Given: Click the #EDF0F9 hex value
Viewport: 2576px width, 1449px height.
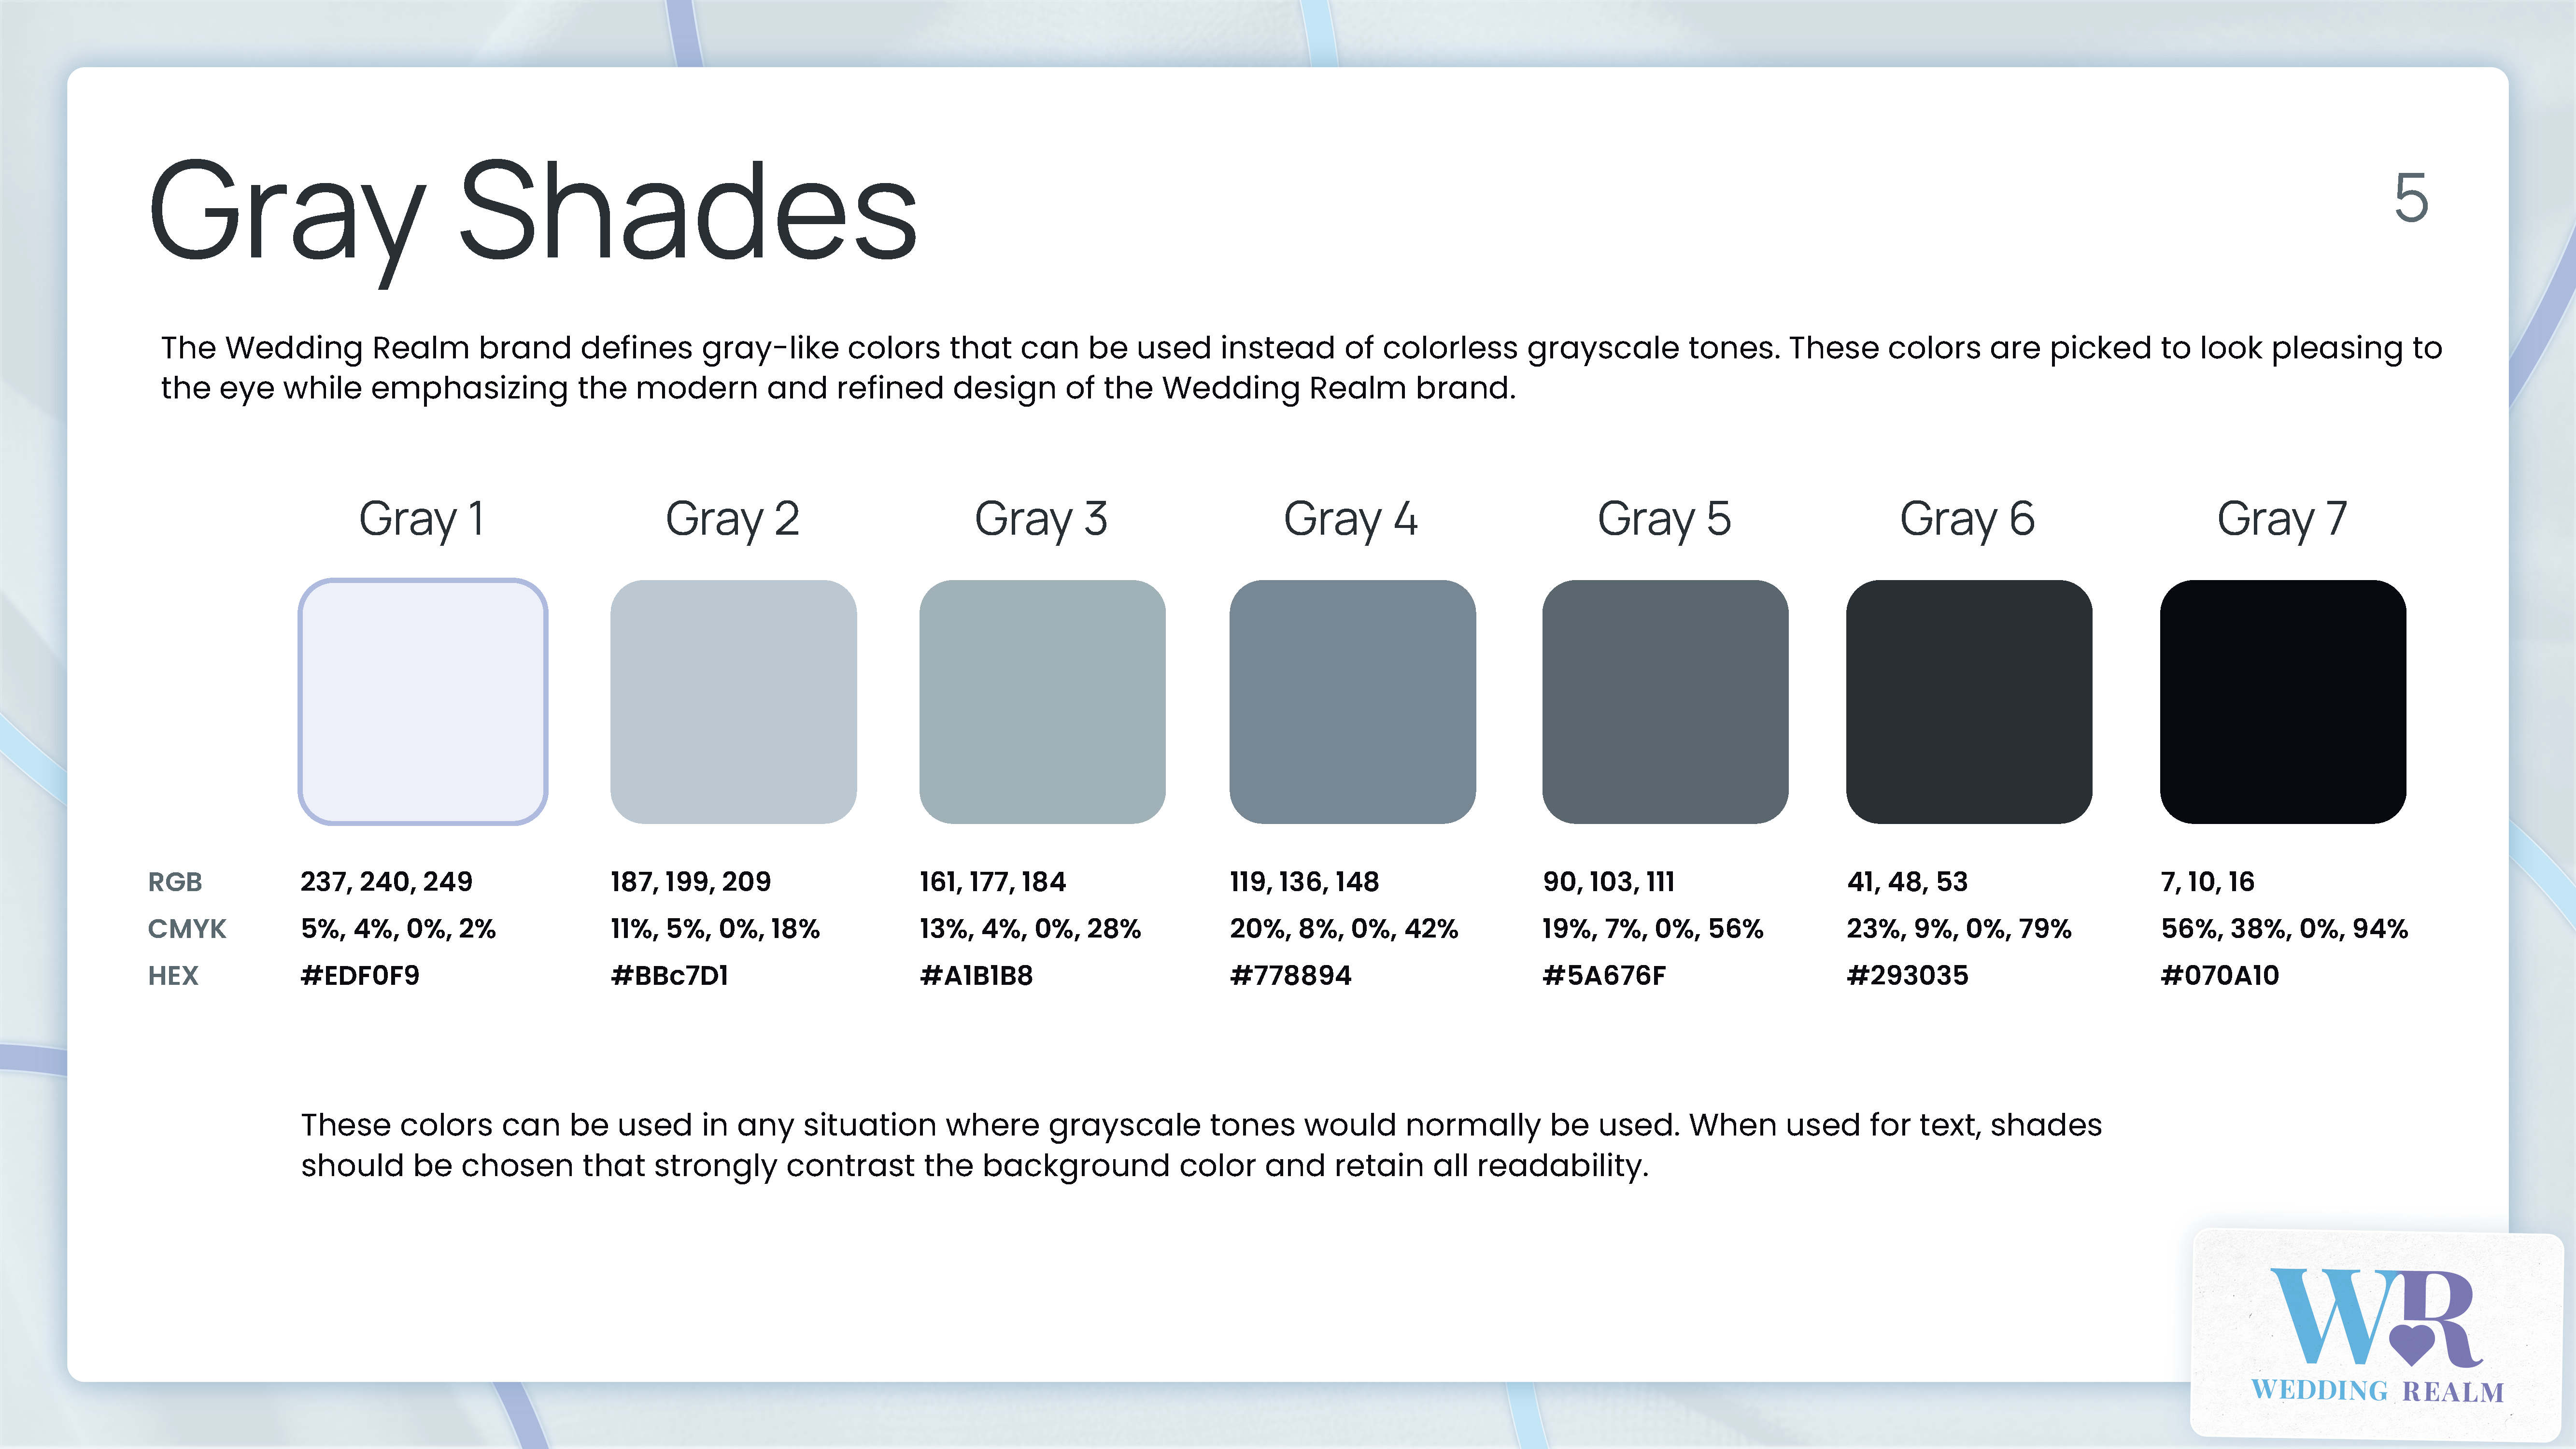Looking at the screenshot, I should tap(360, 976).
